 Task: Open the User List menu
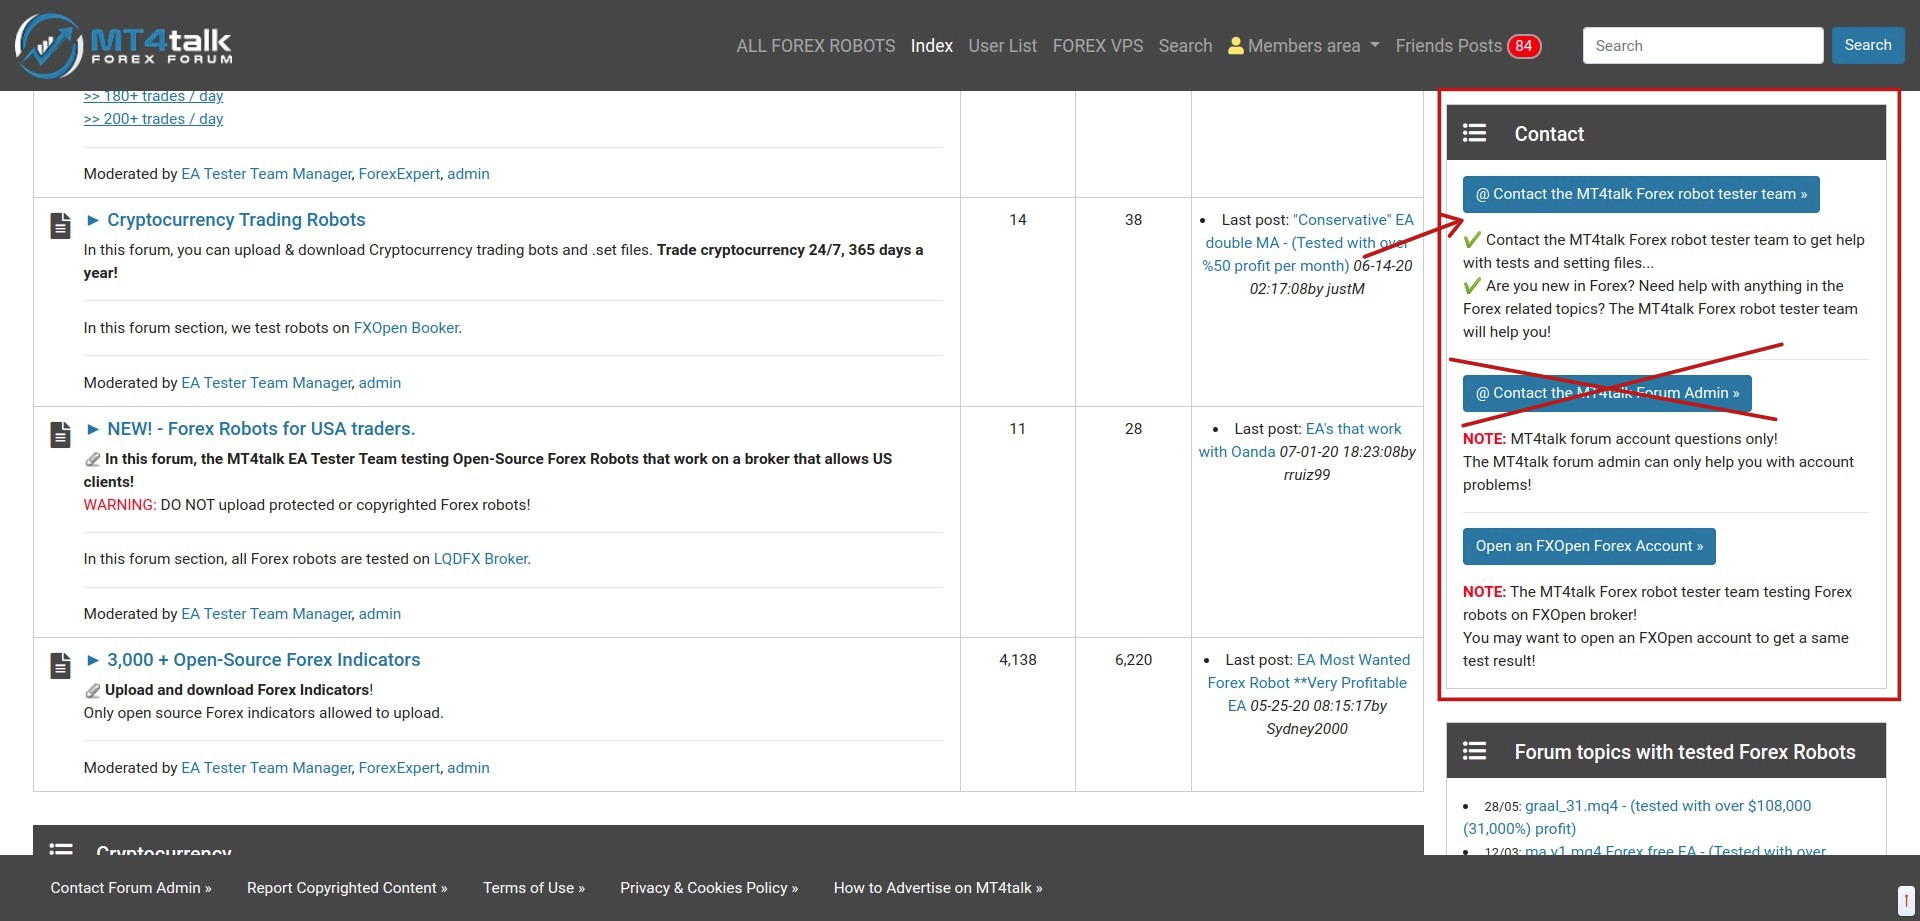(x=1003, y=46)
